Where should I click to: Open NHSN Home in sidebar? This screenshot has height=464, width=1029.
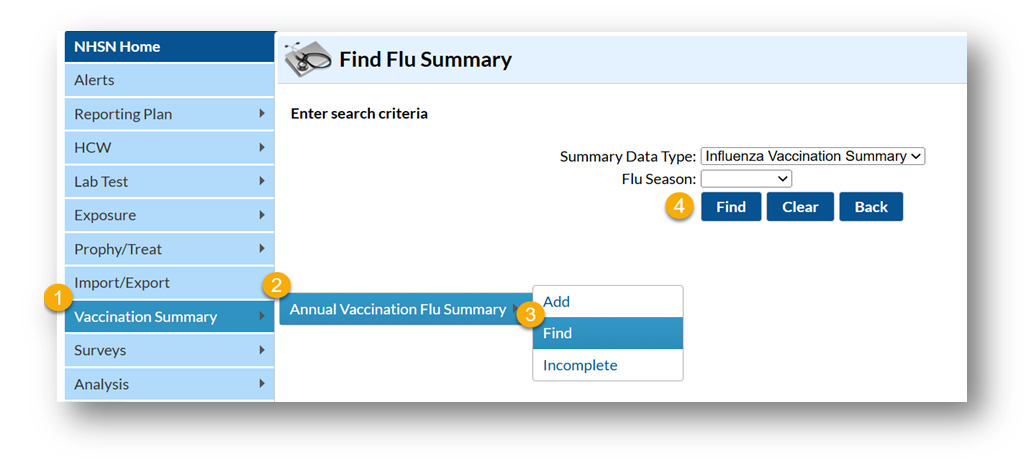click(117, 47)
